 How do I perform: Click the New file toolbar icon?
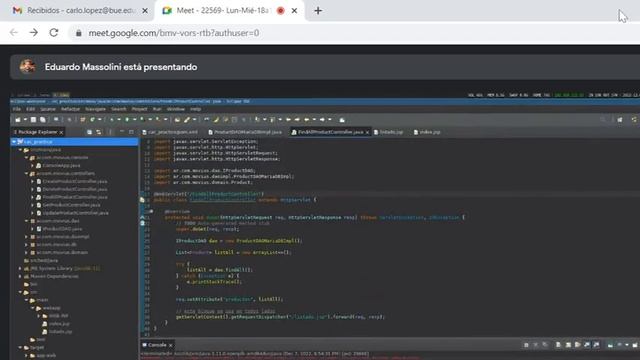(18, 120)
